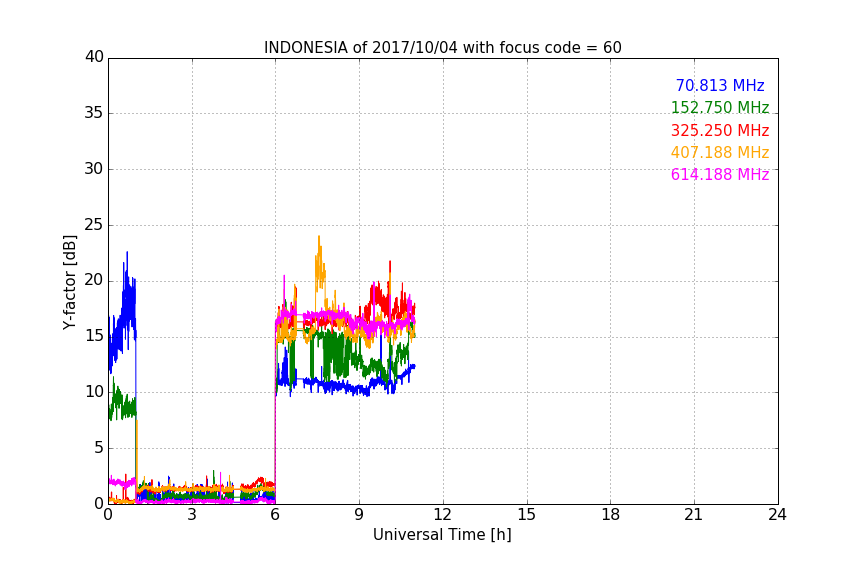Image resolution: width=864 pixels, height=576 pixels.
Task: Click the blue 70.813 MHz peak near 22 dB
Action: (x=127, y=254)
